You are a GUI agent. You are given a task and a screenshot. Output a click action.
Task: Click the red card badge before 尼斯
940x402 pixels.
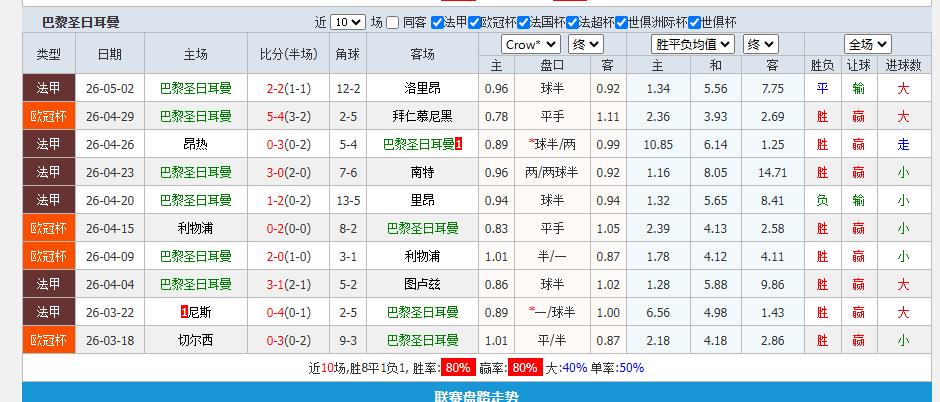[184, 312]
